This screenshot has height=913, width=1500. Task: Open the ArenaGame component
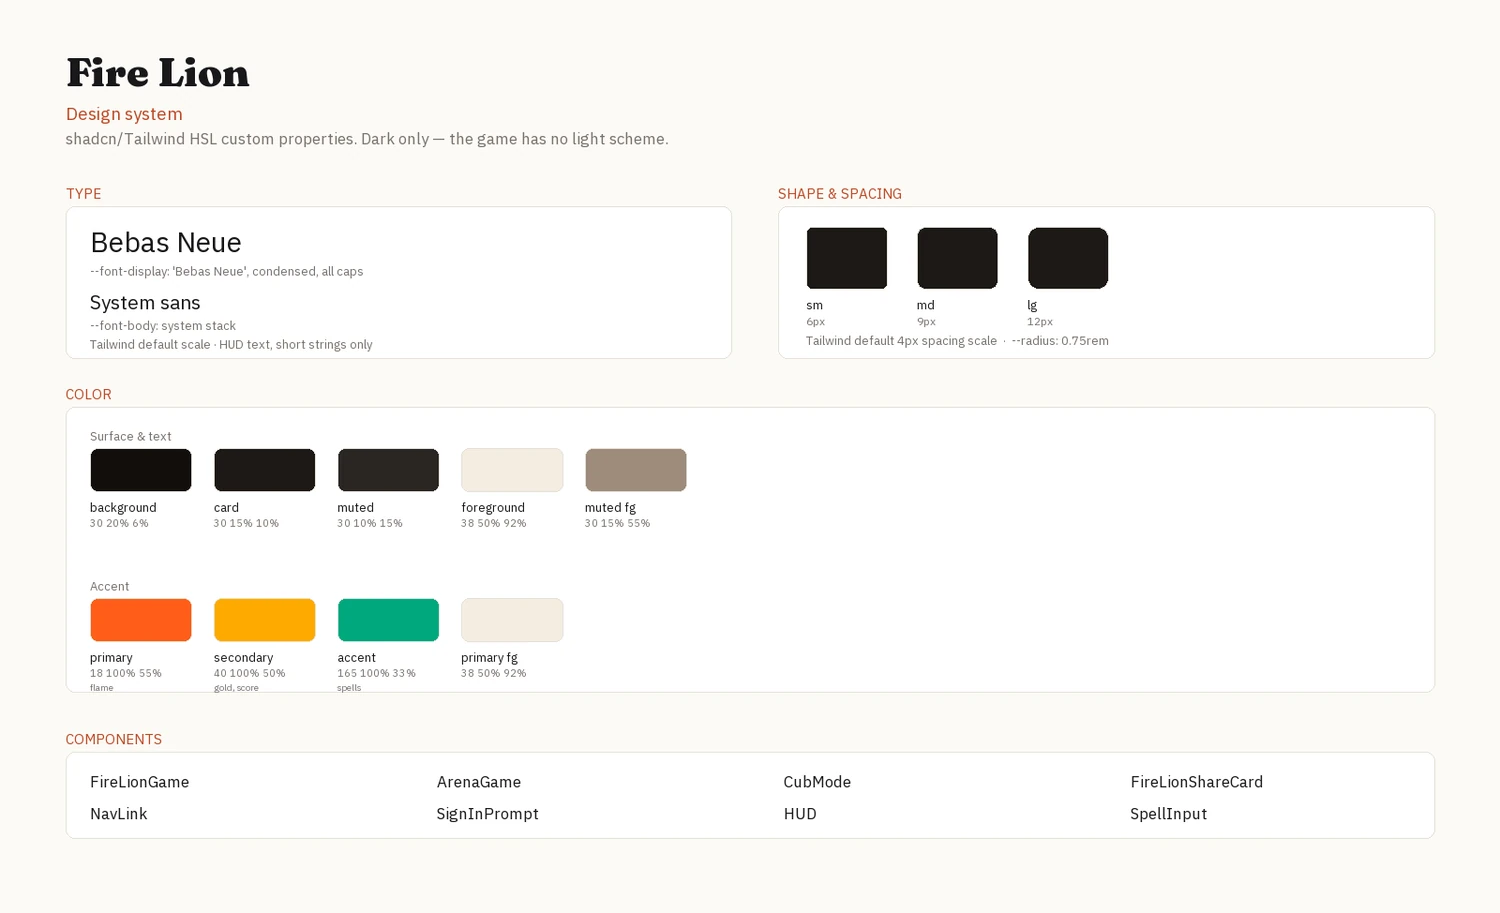coord(479,782)
